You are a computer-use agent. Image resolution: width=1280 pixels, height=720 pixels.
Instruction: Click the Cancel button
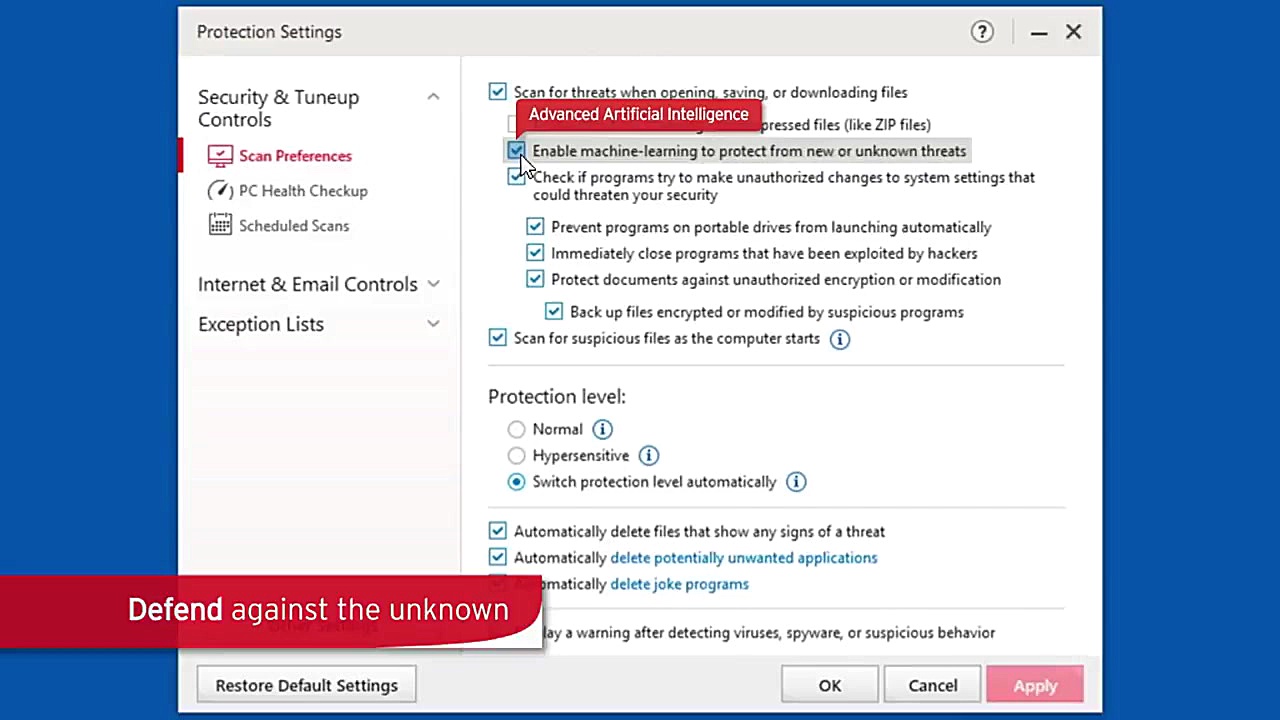[932, 685]
